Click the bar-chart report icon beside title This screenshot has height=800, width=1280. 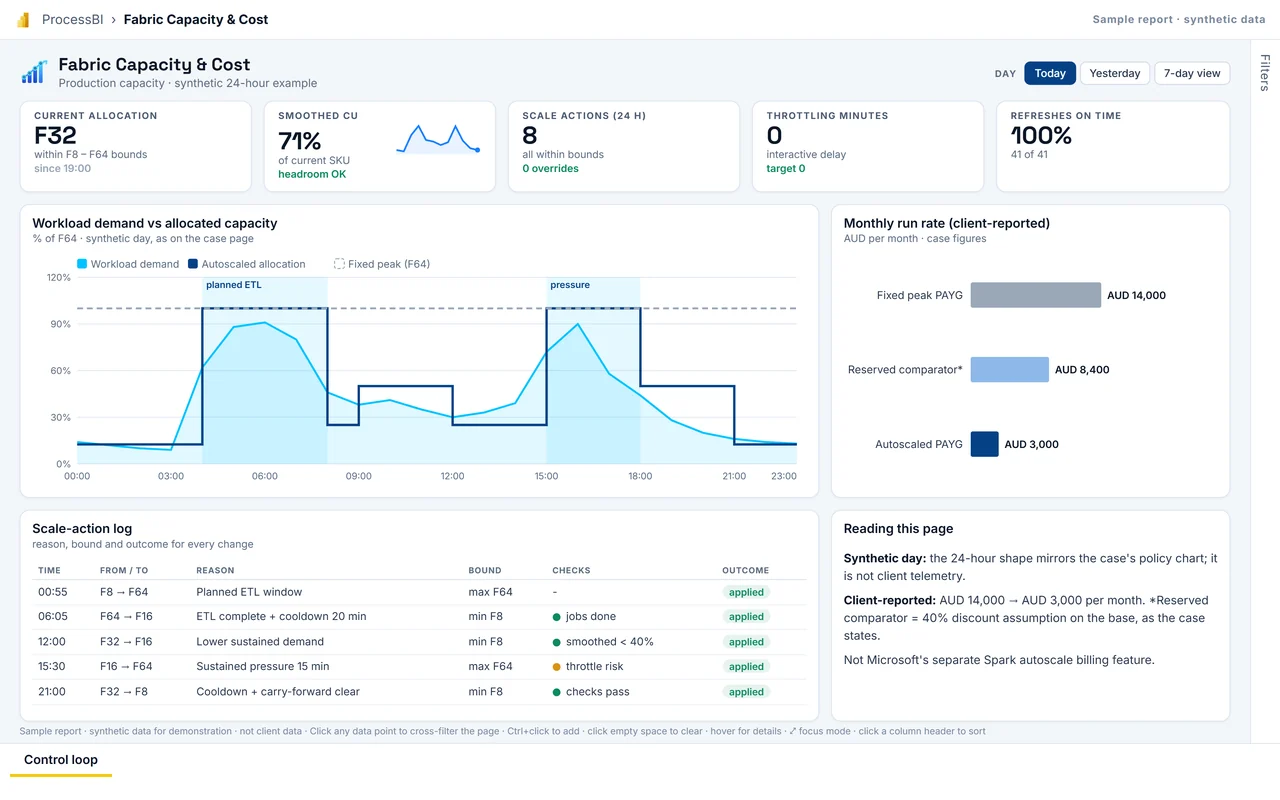click(35, 72)
